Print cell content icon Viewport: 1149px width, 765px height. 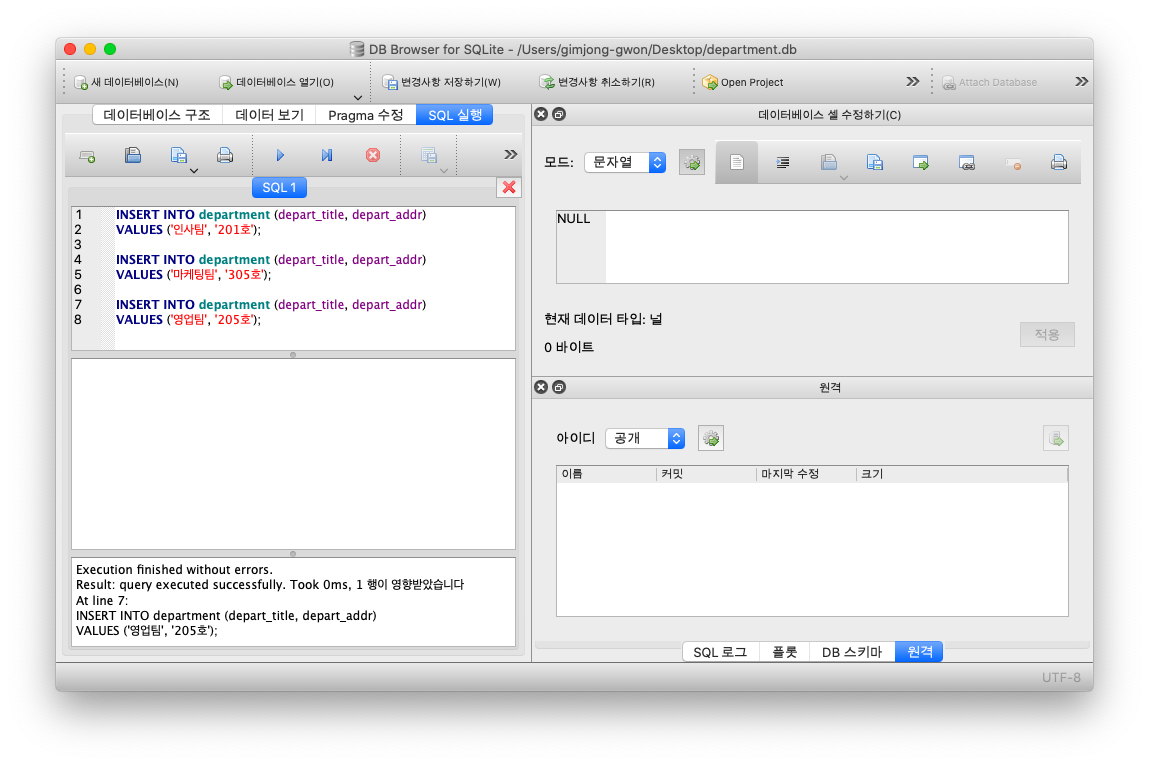coord(1059,163)
